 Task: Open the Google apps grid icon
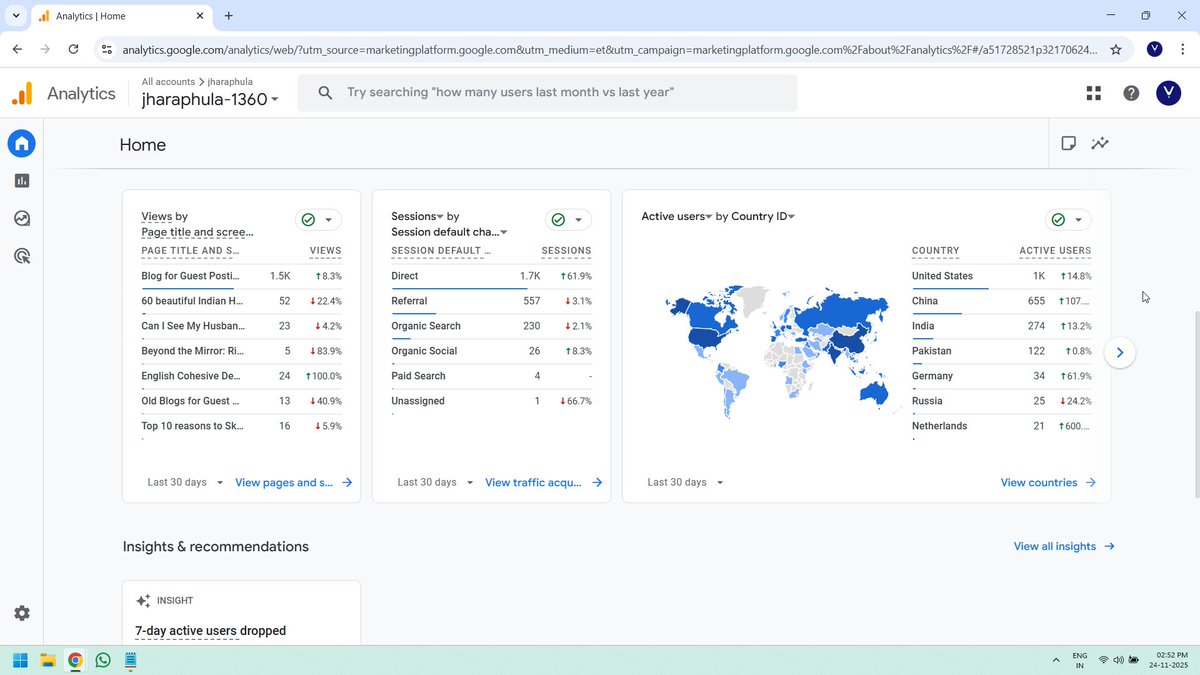(1093, 93)
